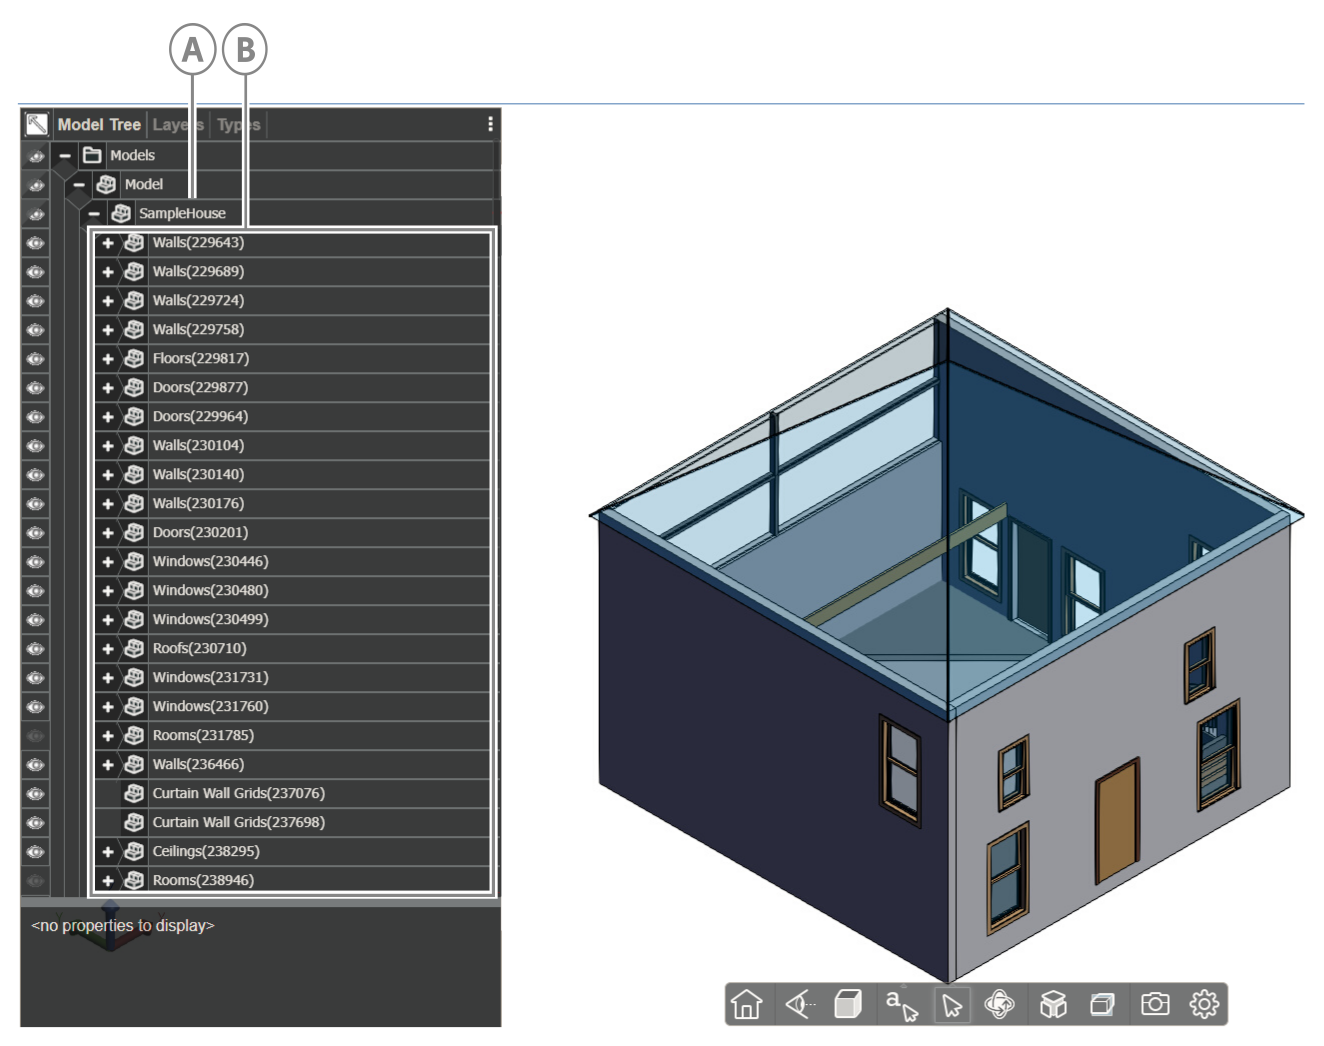Screen dimensions: 1324x1046
Task: Collapse the SampleHouse node
Action: coord(94,214)
